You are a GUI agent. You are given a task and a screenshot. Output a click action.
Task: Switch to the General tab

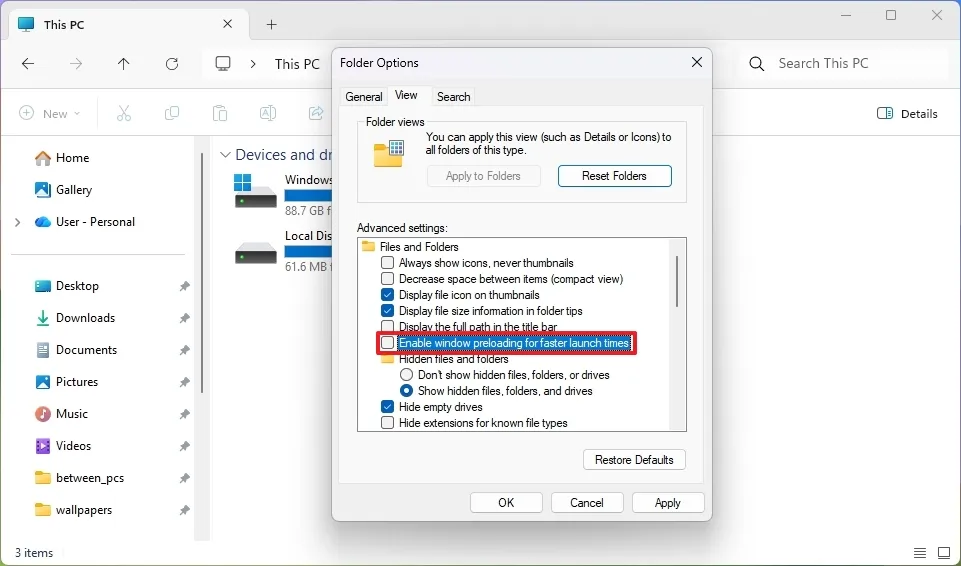click(364, 97)
